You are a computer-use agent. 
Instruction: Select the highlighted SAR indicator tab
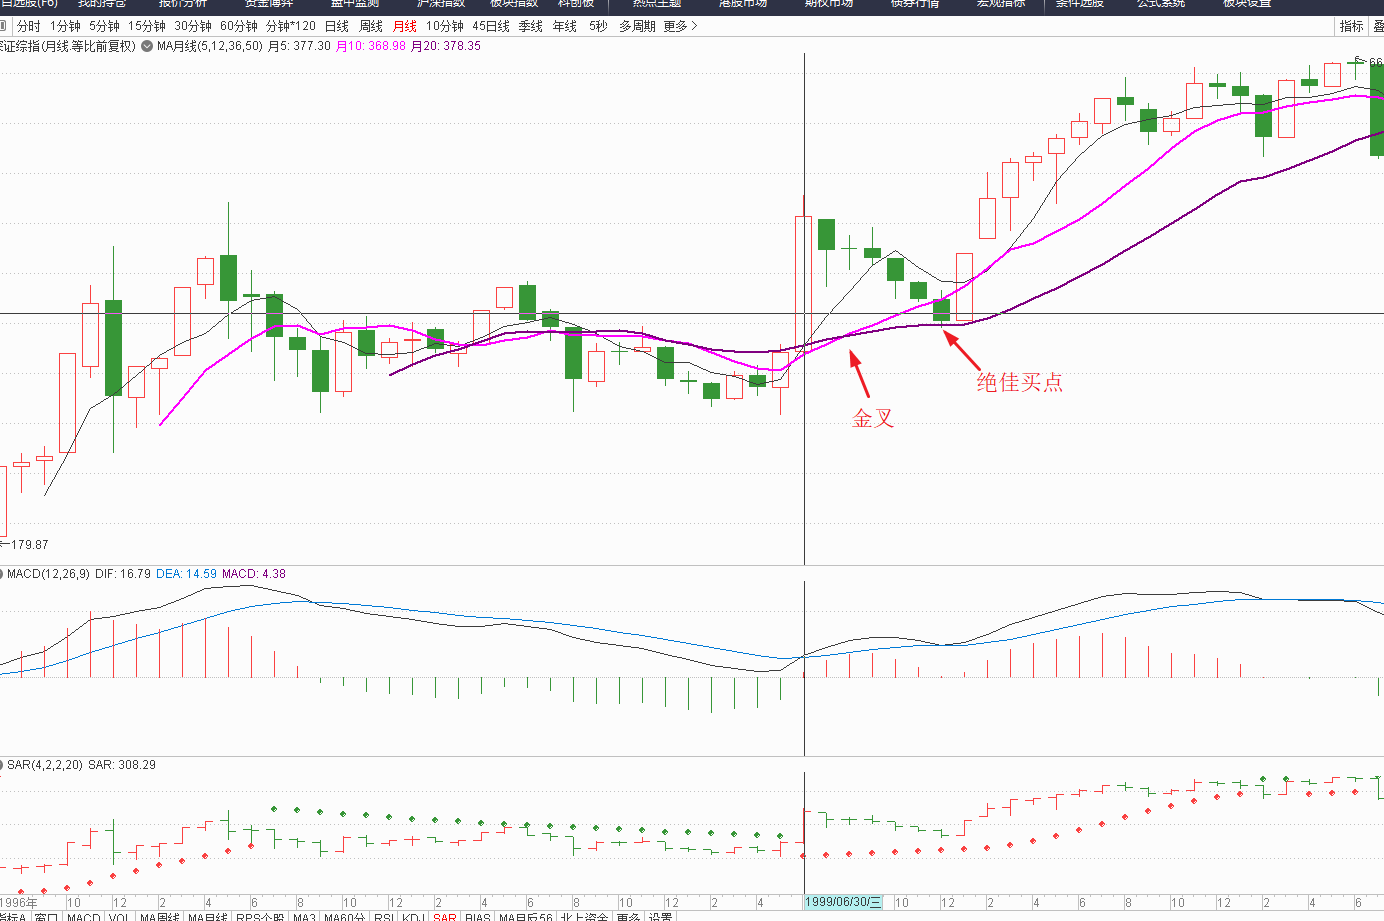coord(445,916)
